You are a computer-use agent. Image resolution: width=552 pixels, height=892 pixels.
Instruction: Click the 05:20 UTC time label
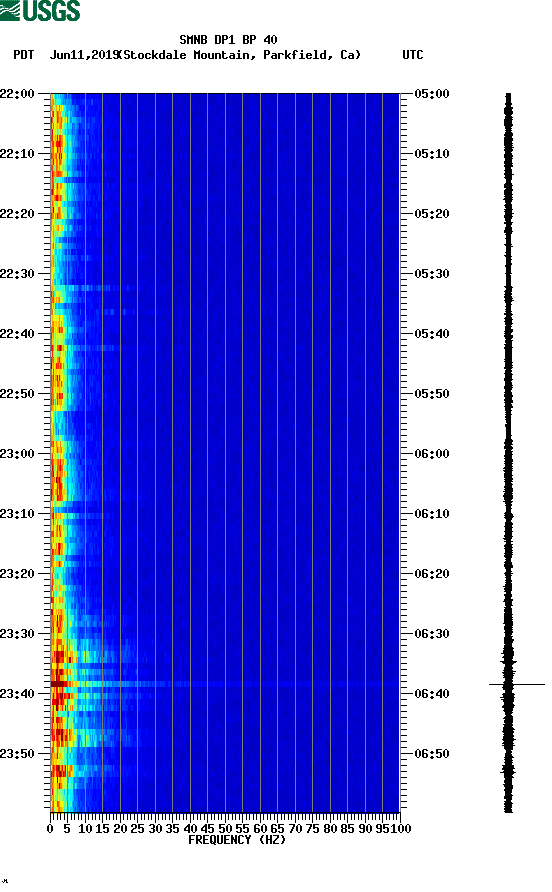432,213
